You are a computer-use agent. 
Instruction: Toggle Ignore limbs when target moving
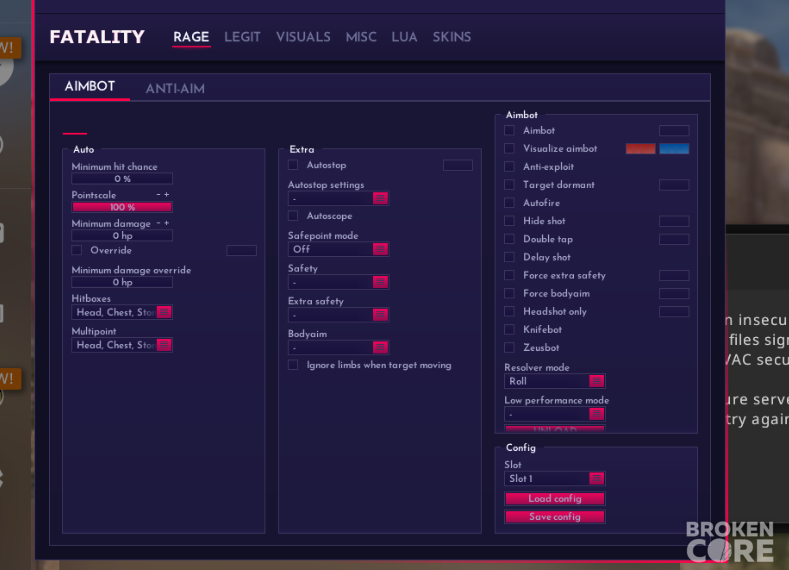pyautogui.click(x=293, y=365)
